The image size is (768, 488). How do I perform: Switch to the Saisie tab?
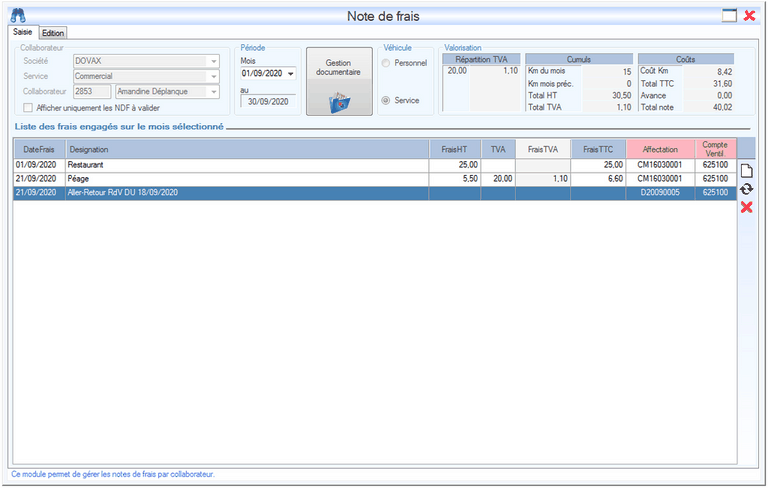23,32
